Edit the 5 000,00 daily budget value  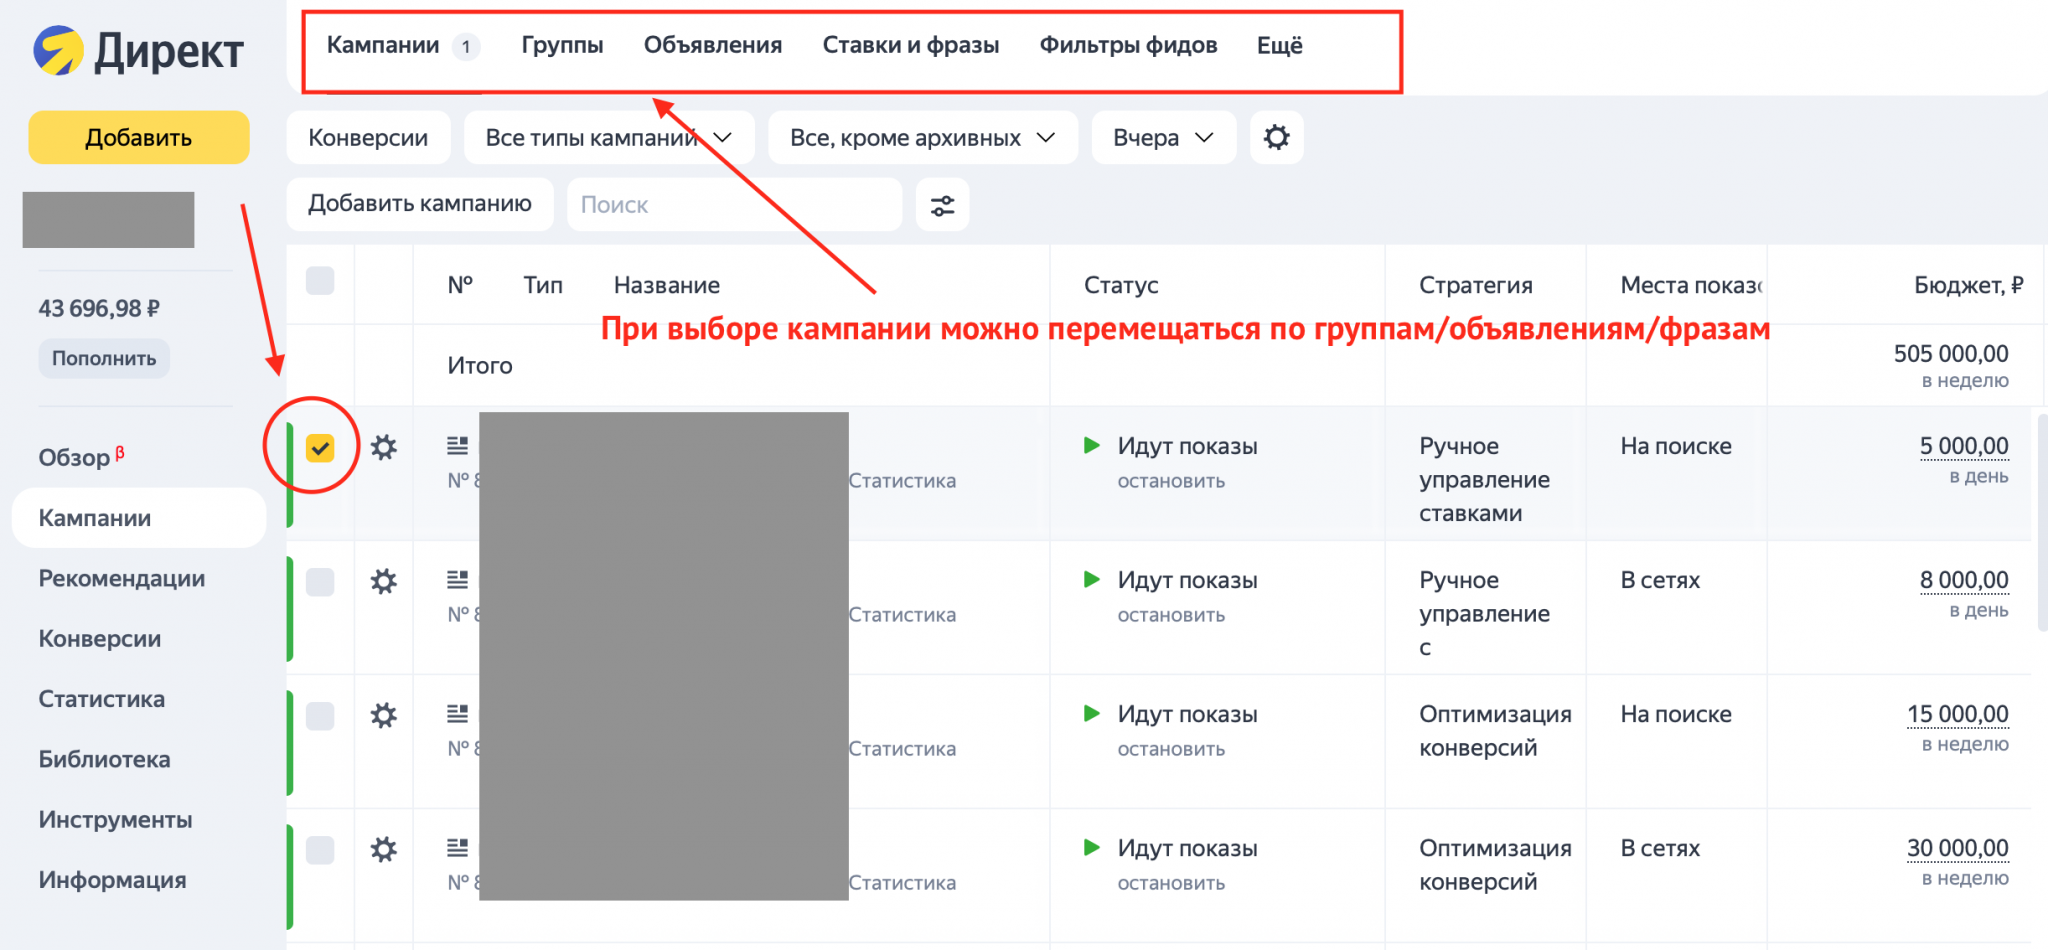[1964, 446]
